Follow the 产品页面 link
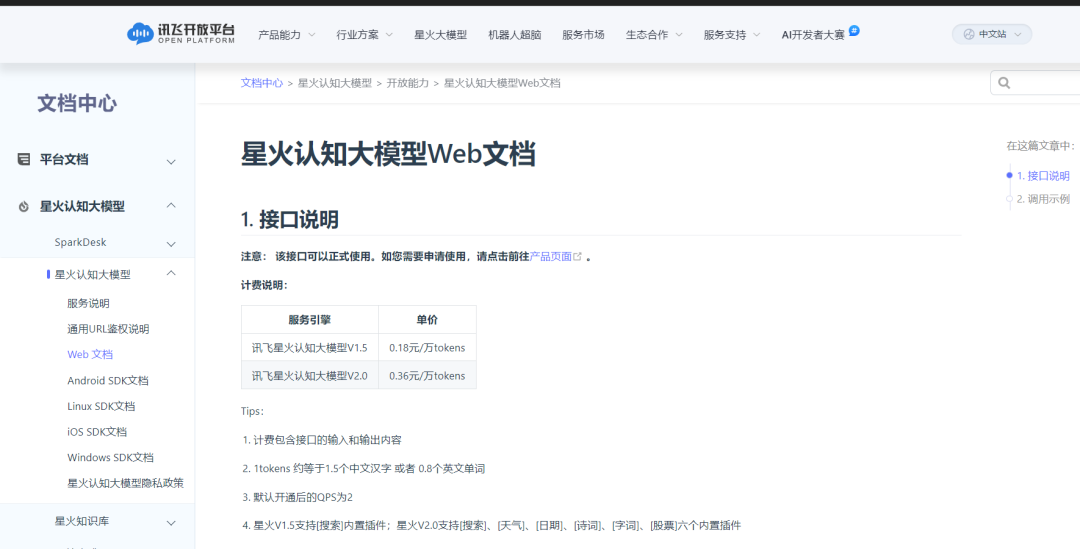Image resolution: width=1080 pixels, height=549 pixels. [550, 256]
